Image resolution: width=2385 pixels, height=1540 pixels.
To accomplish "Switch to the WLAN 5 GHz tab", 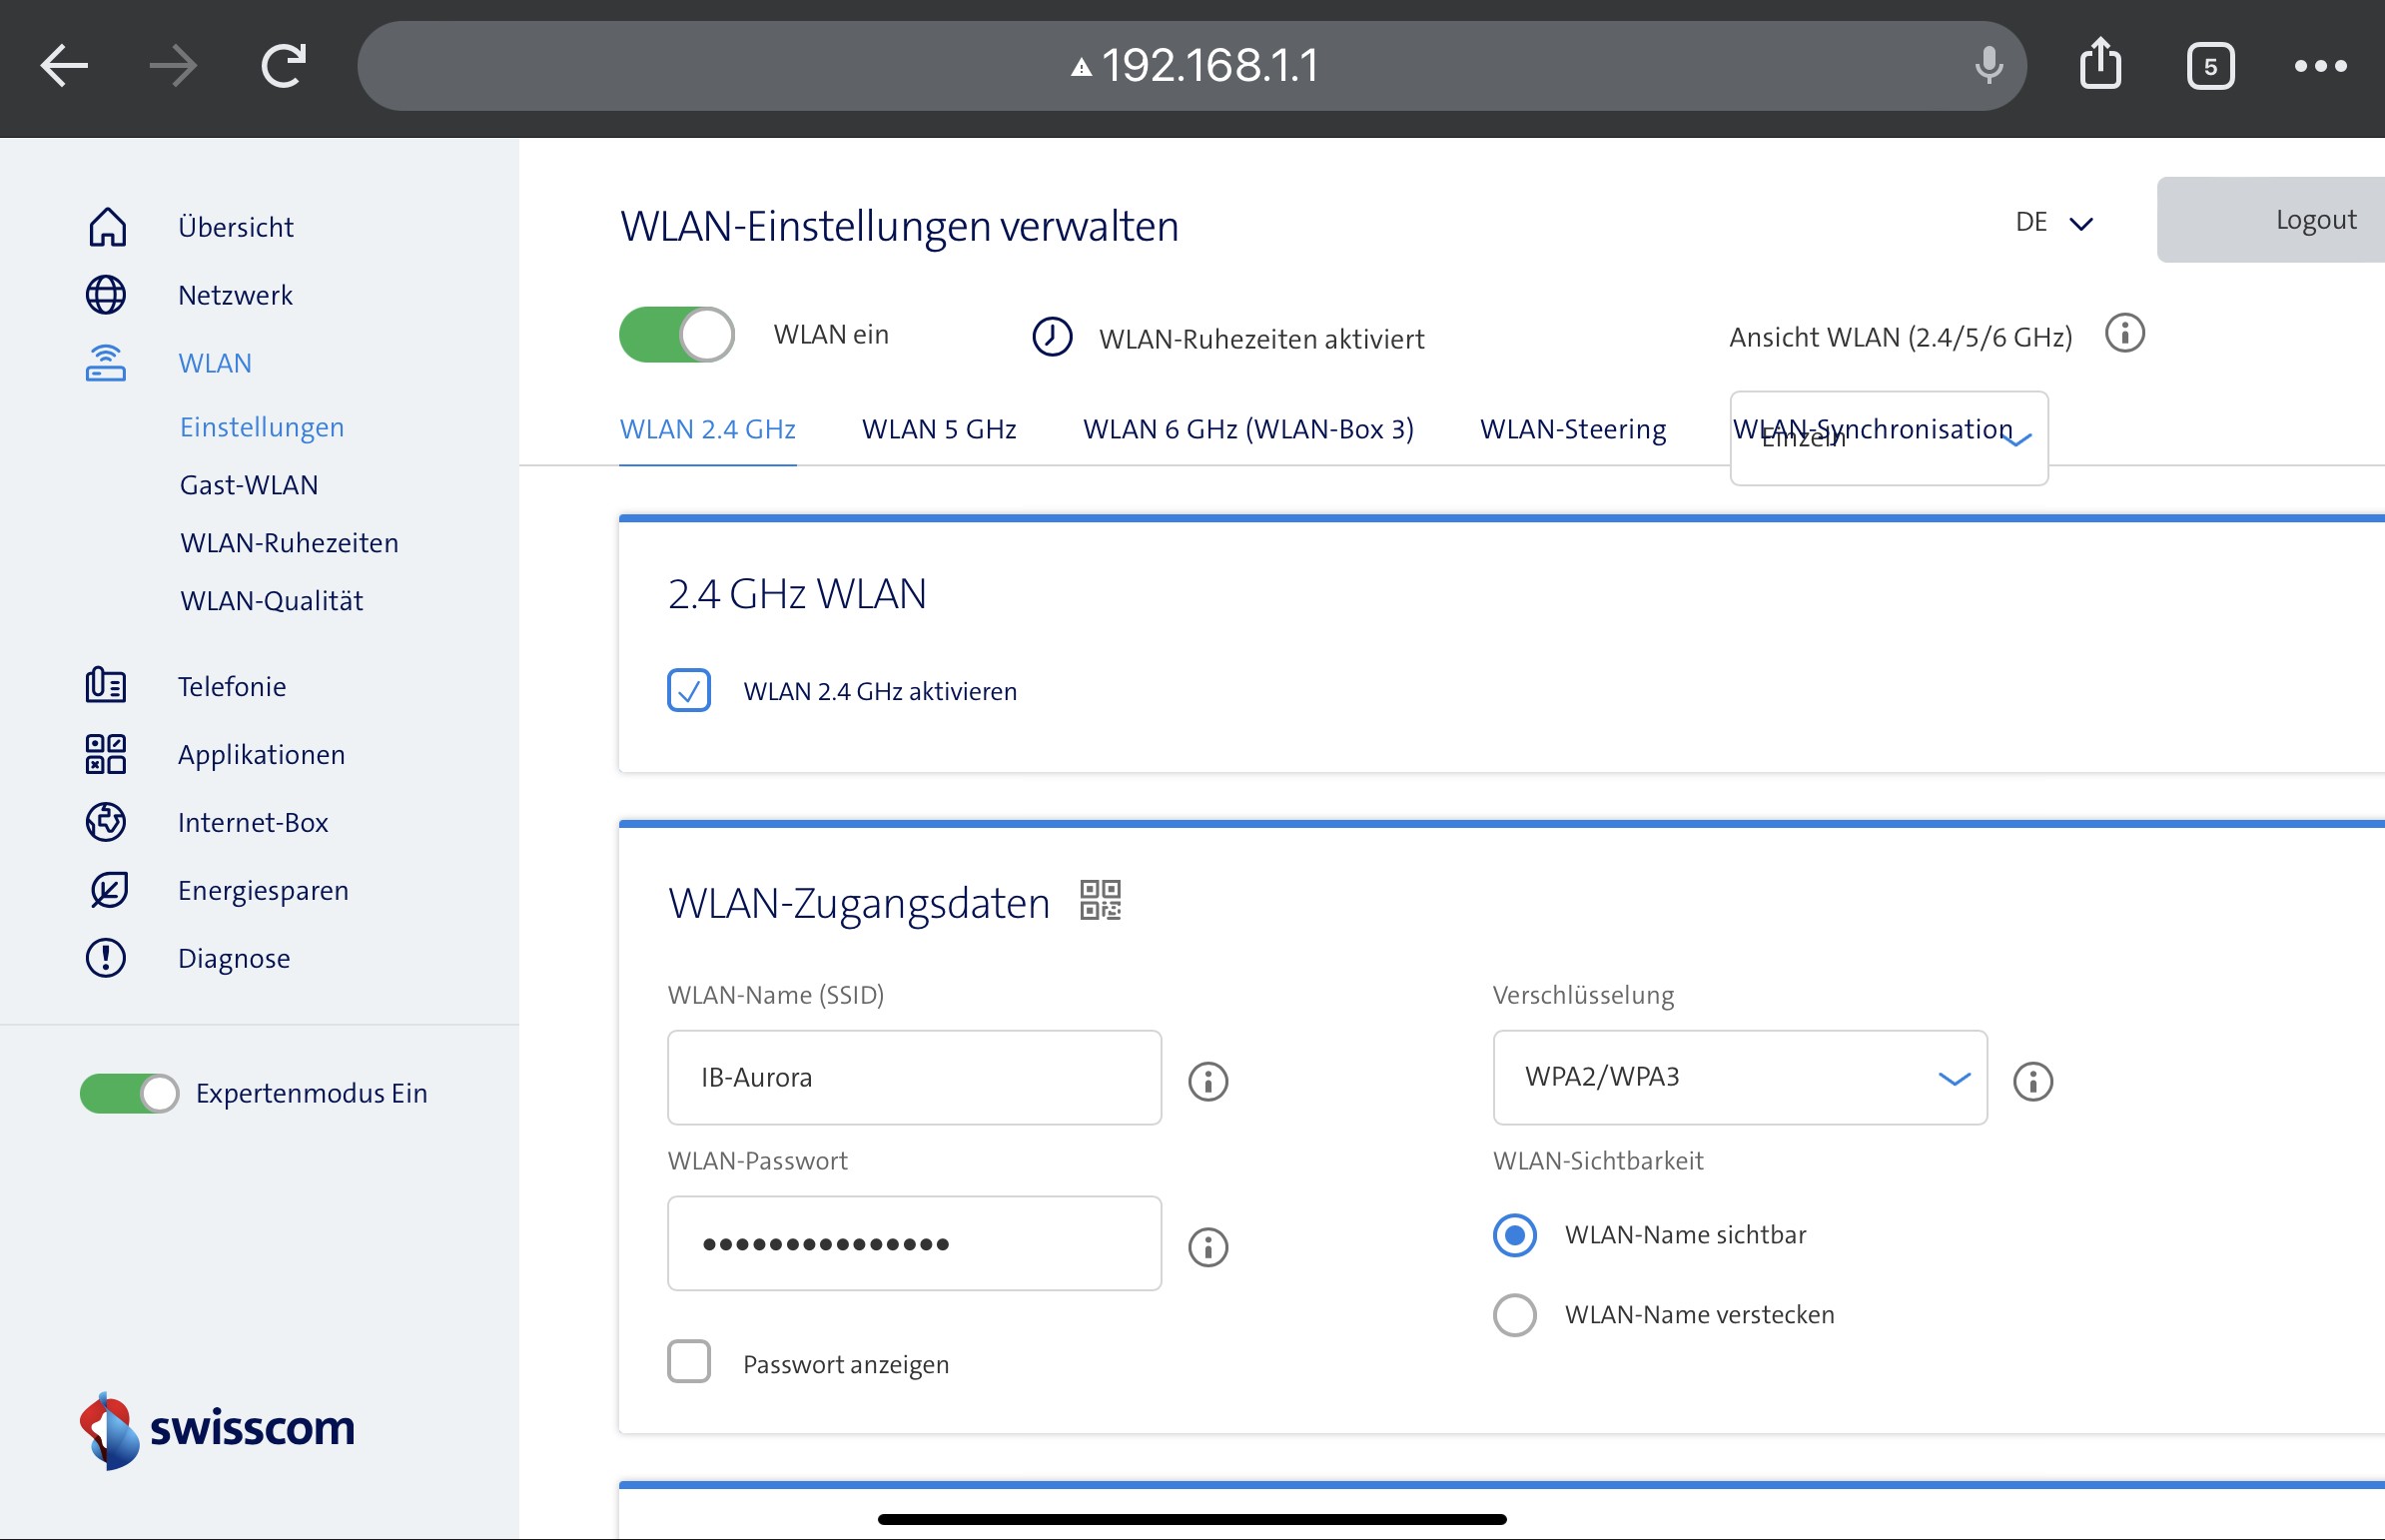I will pos(938,429).
